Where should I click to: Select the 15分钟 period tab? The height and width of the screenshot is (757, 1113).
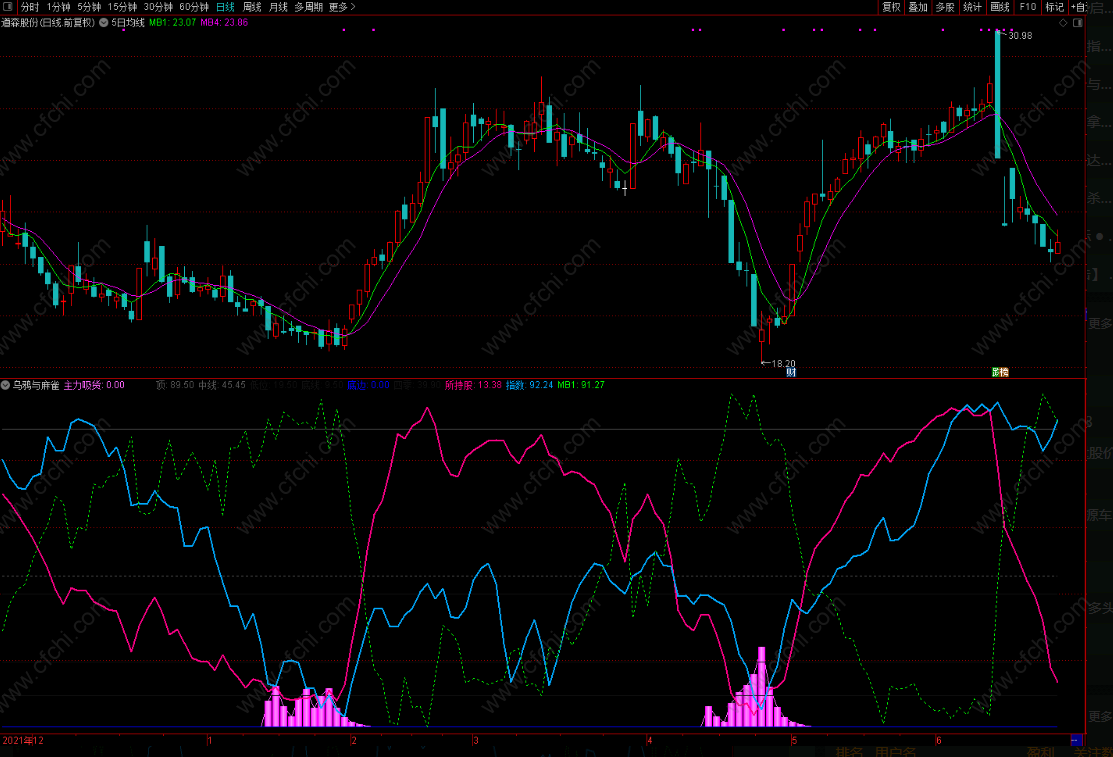point(122,7)
